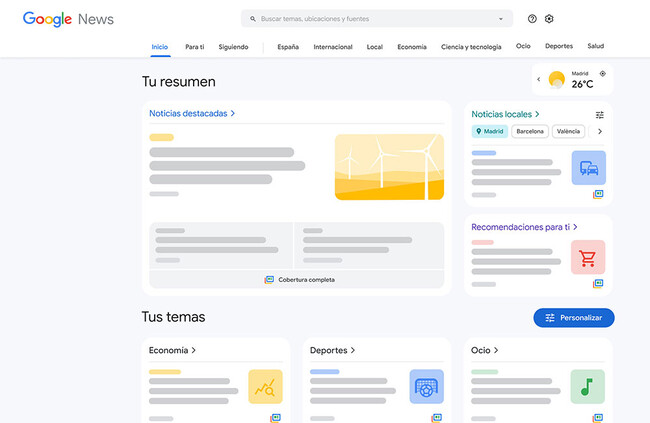Open the soccer goal Deportes thumbnail
The height and width of the screenshot is (423, 650).
427,387
